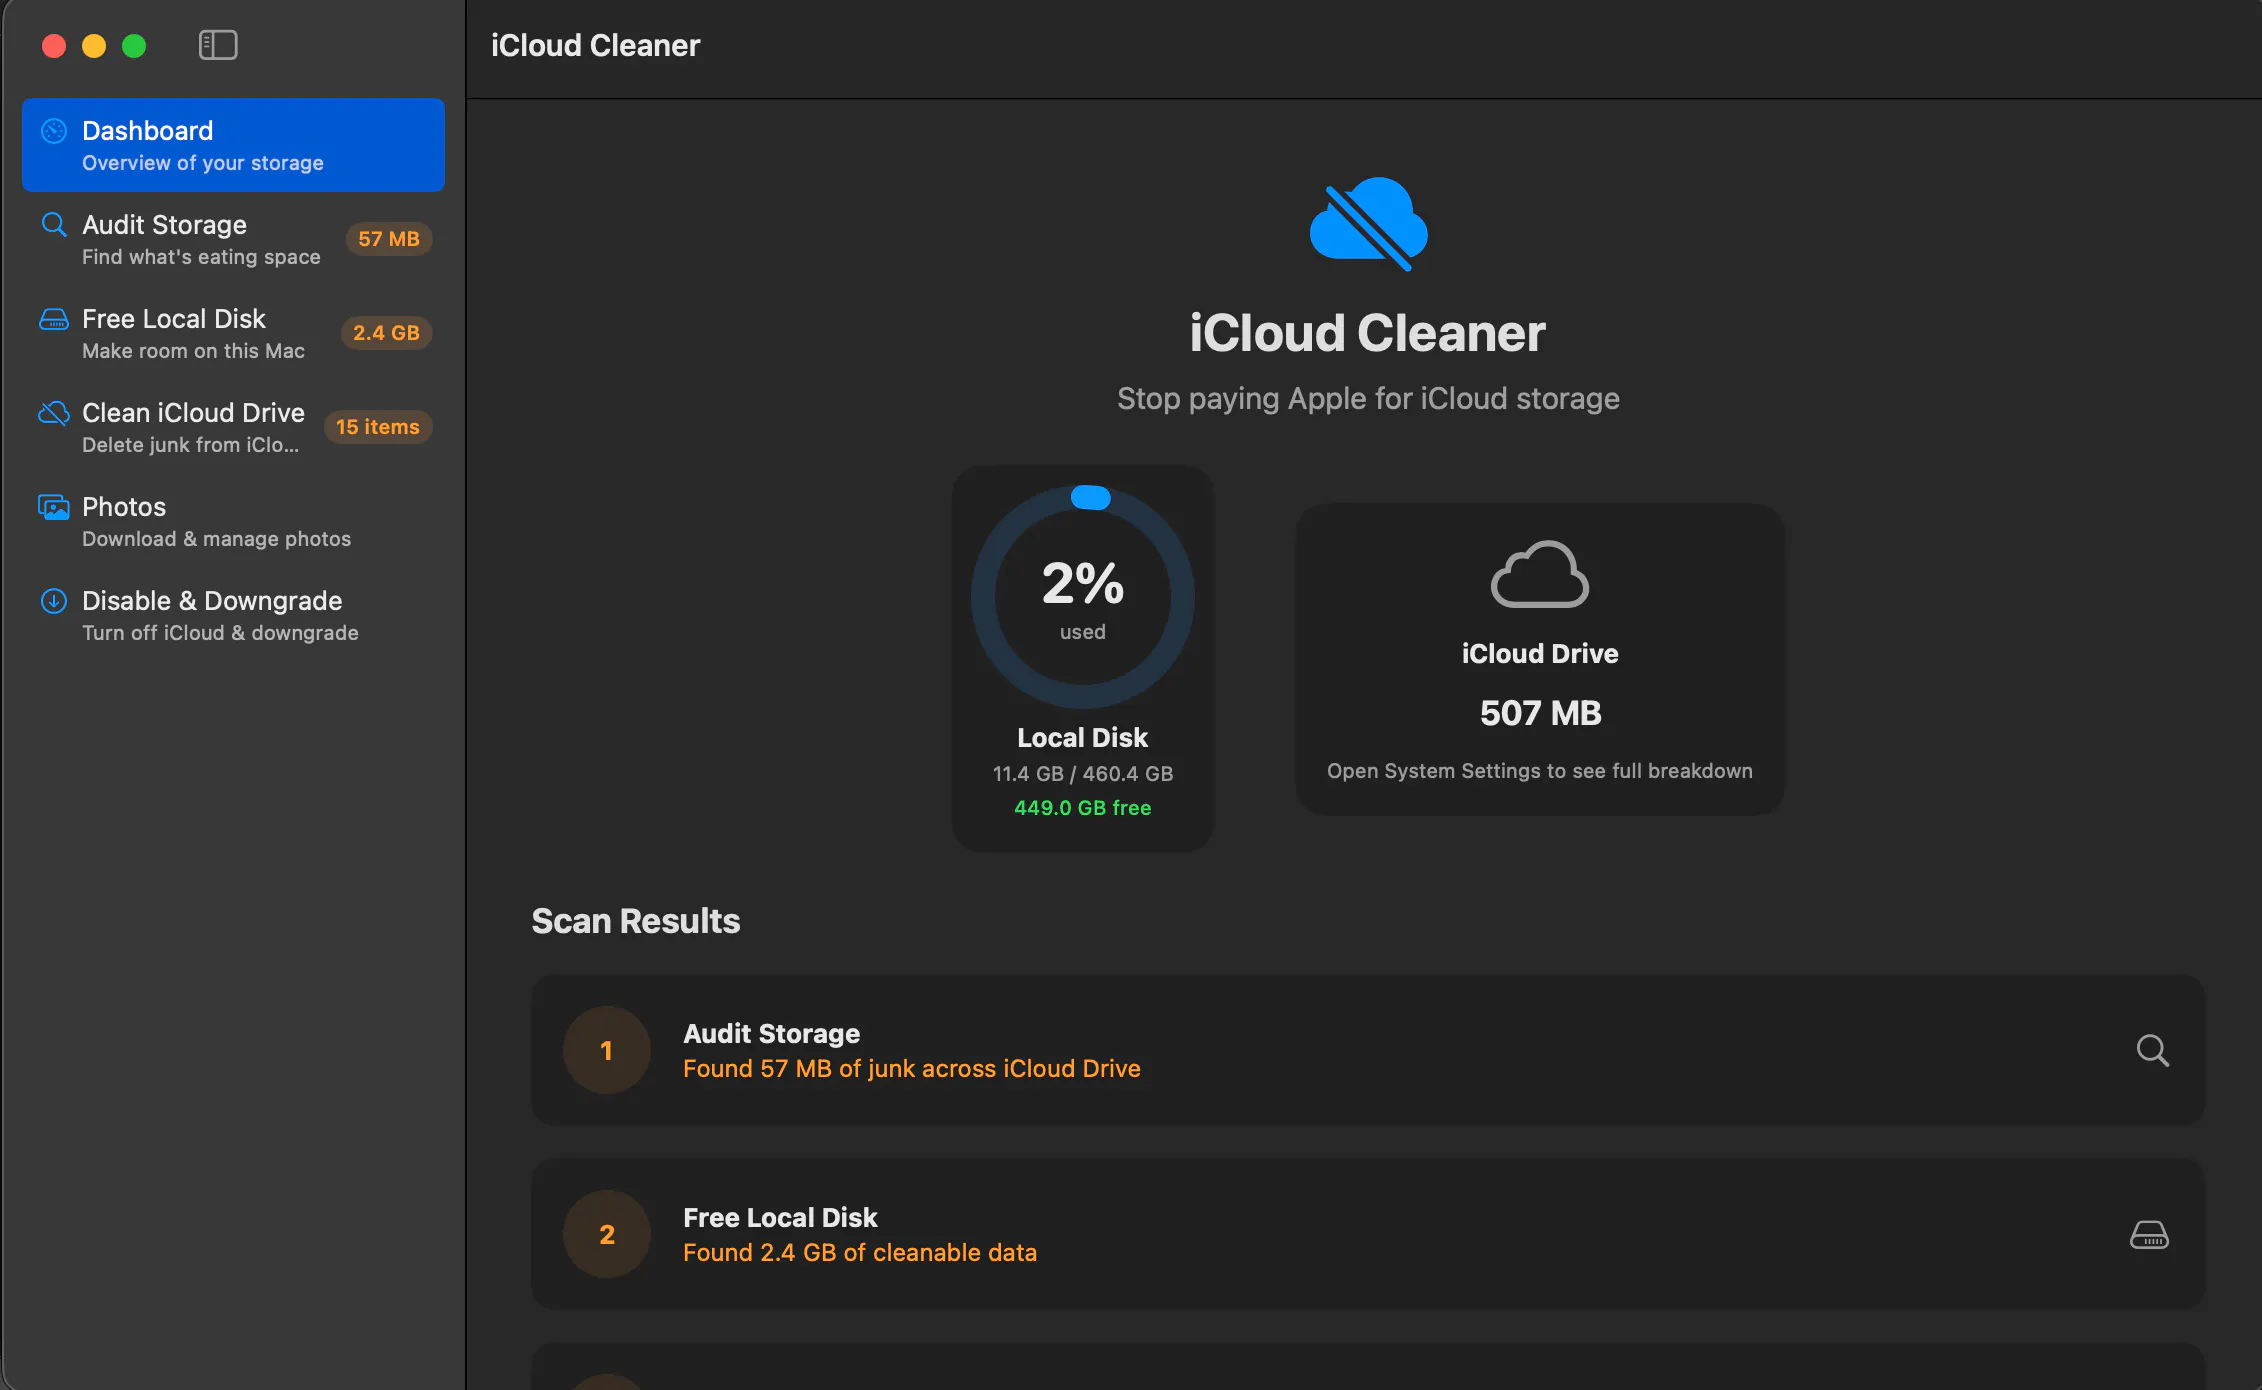Click the Audit Storage magnifier sidebar icon
The width and height of the screenshot is (2262, 1390).
(x=54, y=225)
